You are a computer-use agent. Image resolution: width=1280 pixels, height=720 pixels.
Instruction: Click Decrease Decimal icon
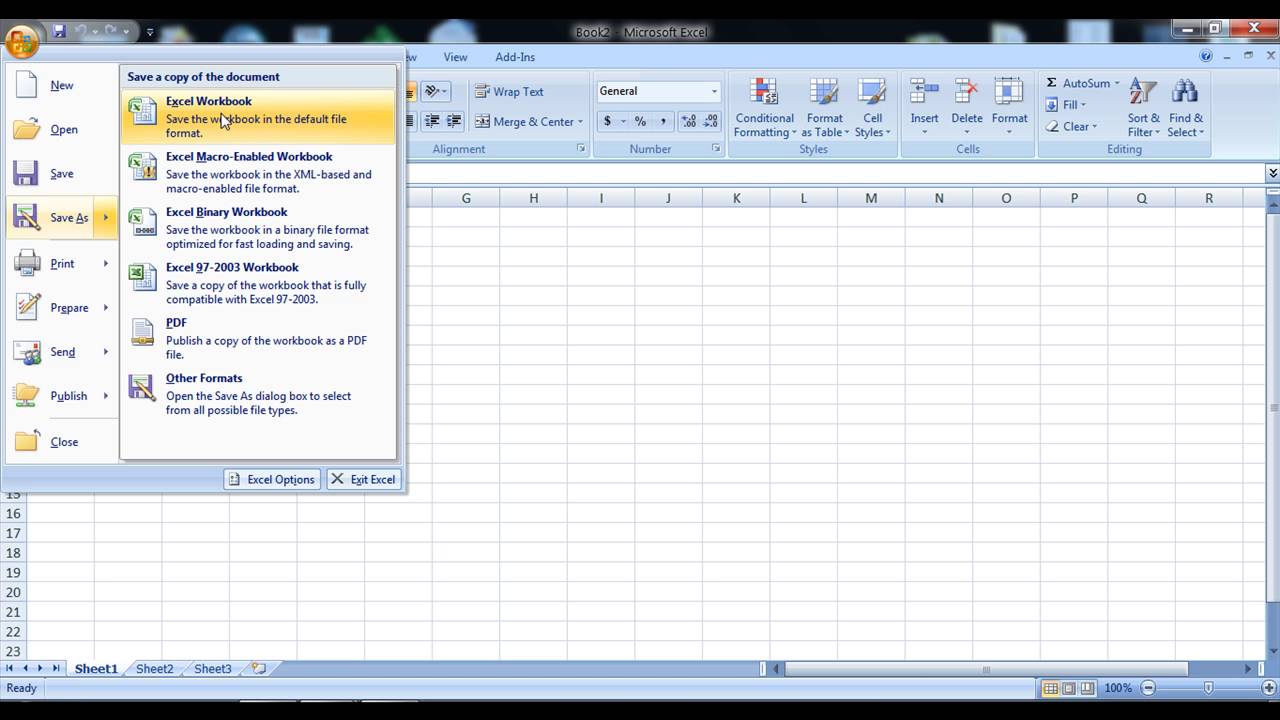click(x=710, y=121)
